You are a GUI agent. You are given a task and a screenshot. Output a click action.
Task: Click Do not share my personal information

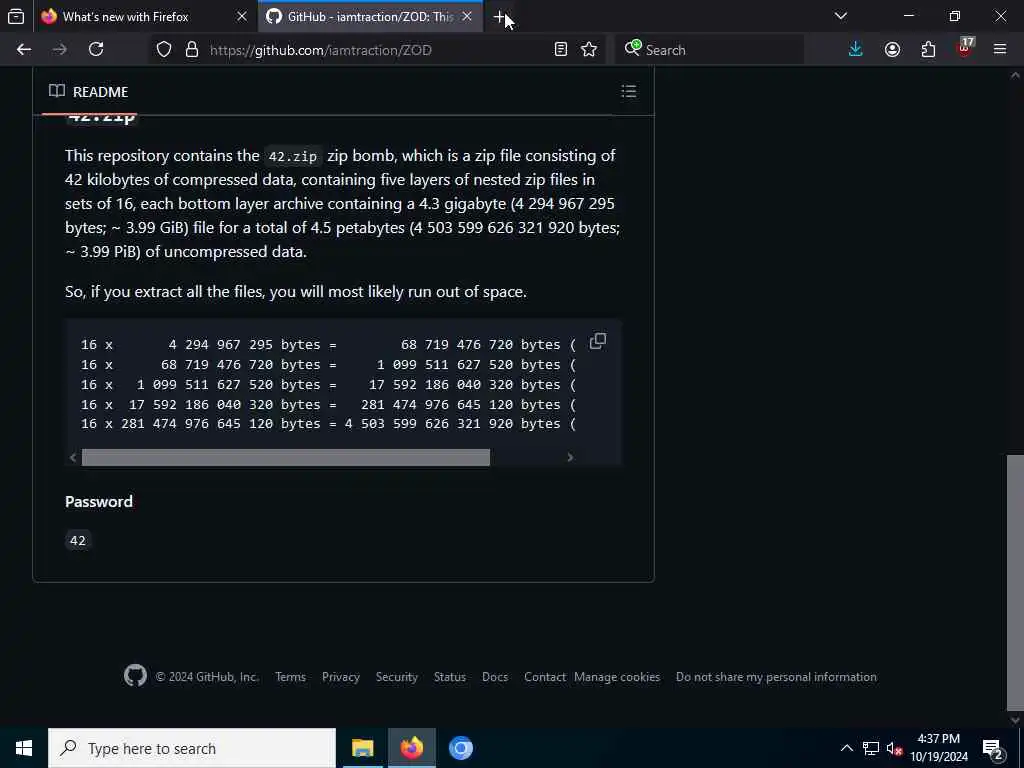click(x=776, y=677)
